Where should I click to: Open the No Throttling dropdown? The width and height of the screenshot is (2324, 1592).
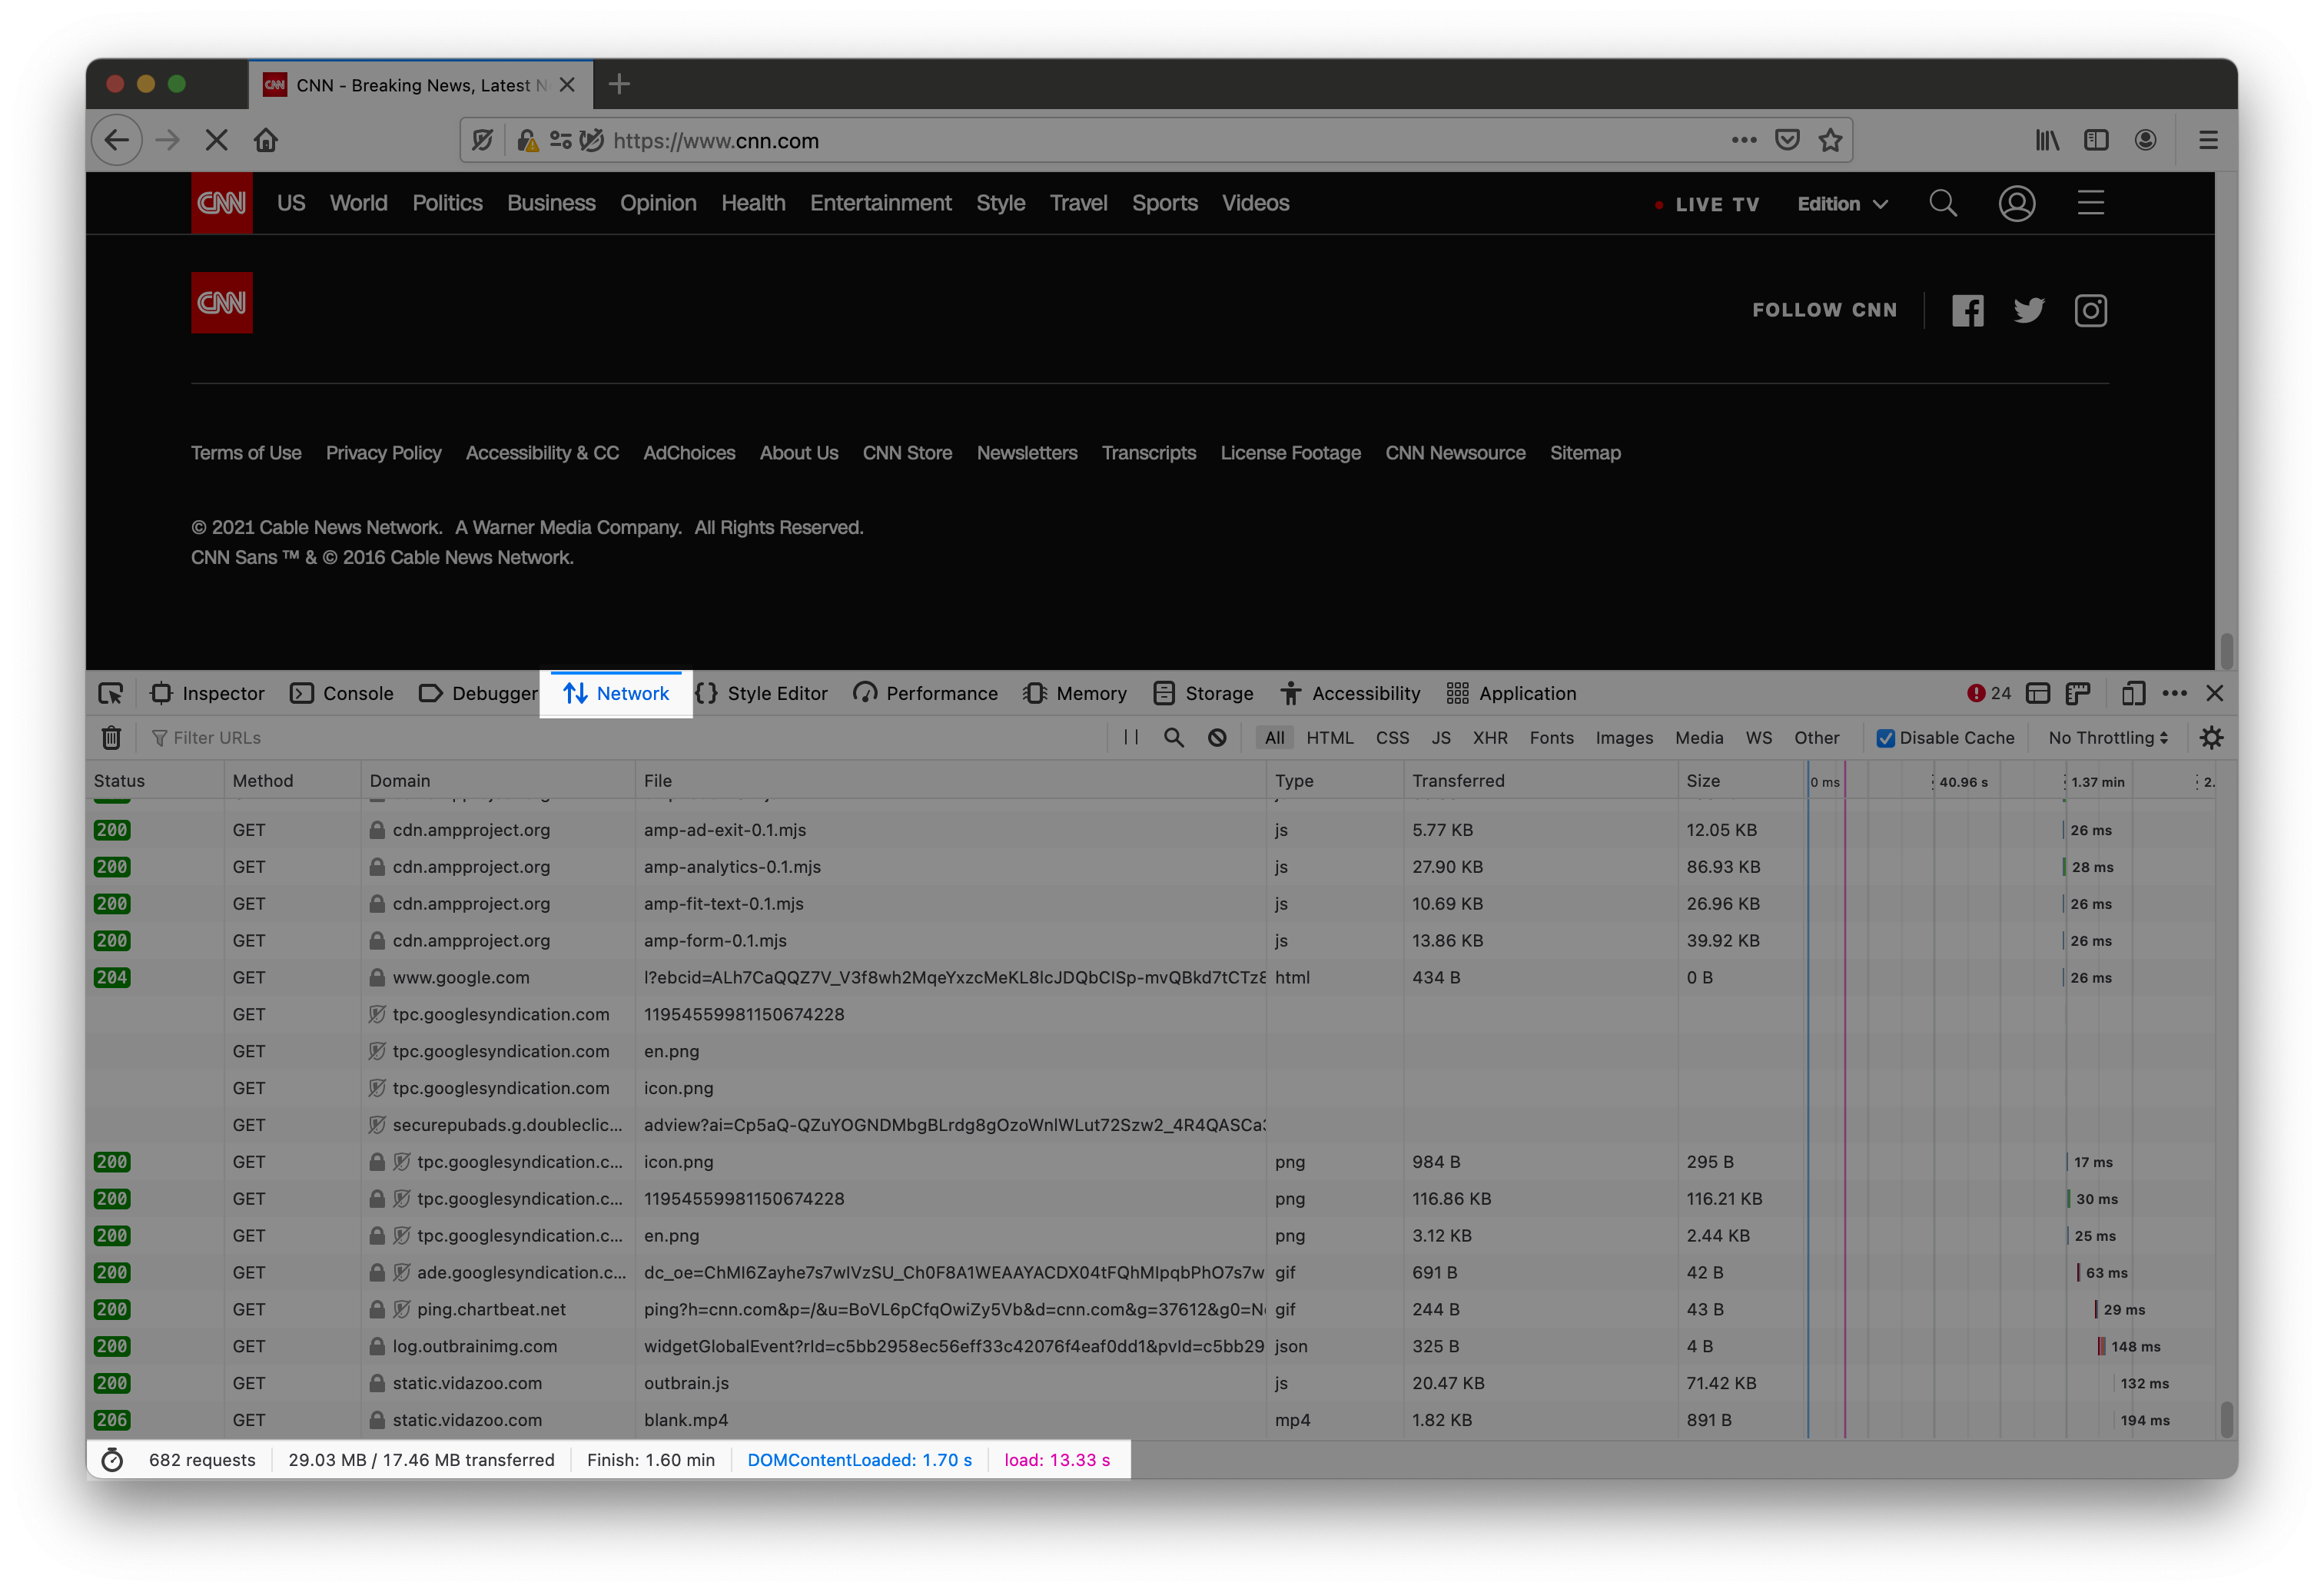pyautogui.click(x=2107, y=738)
